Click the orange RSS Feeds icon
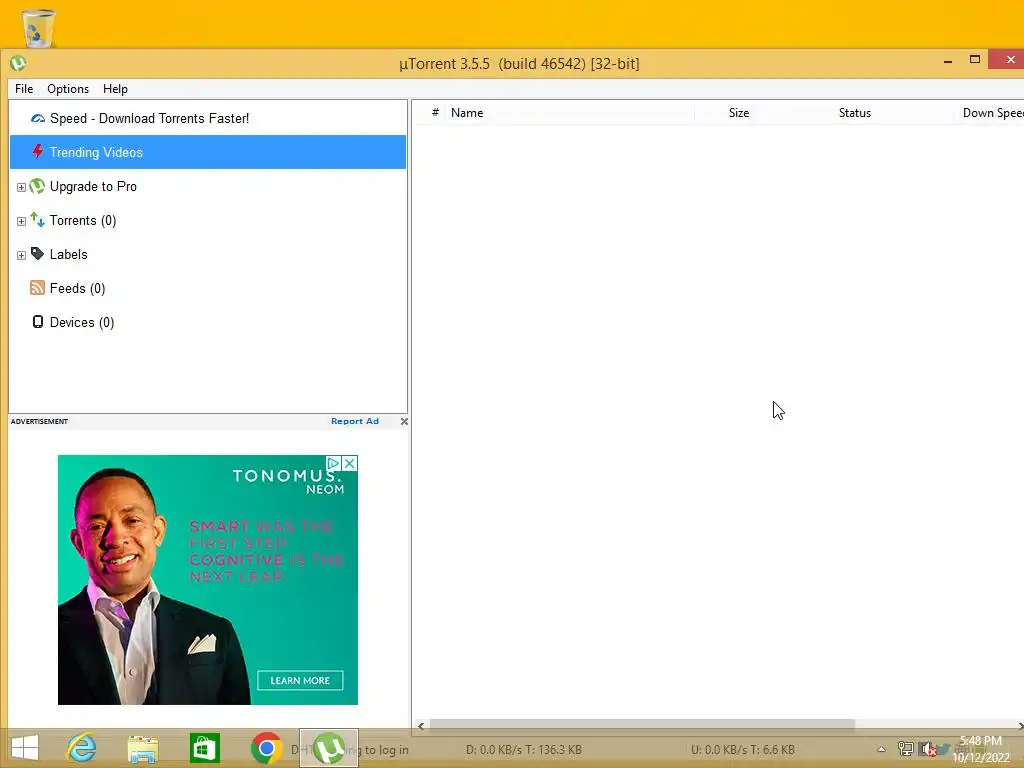 click(x=37, y=288)
